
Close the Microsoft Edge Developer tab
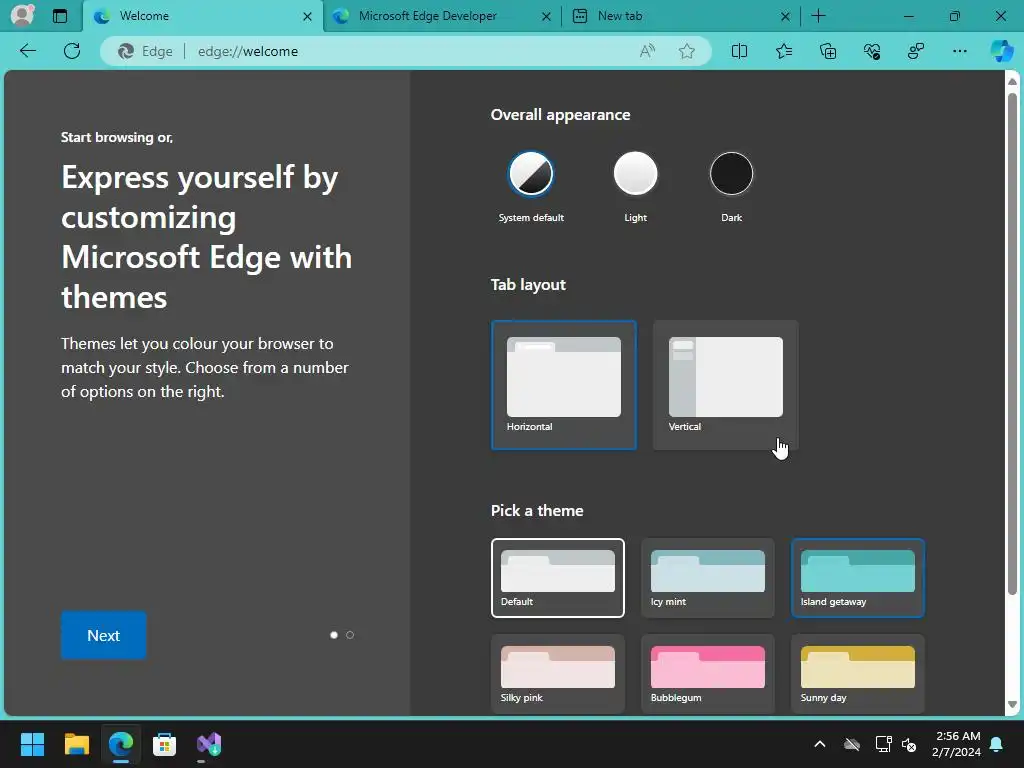point(547,16)
